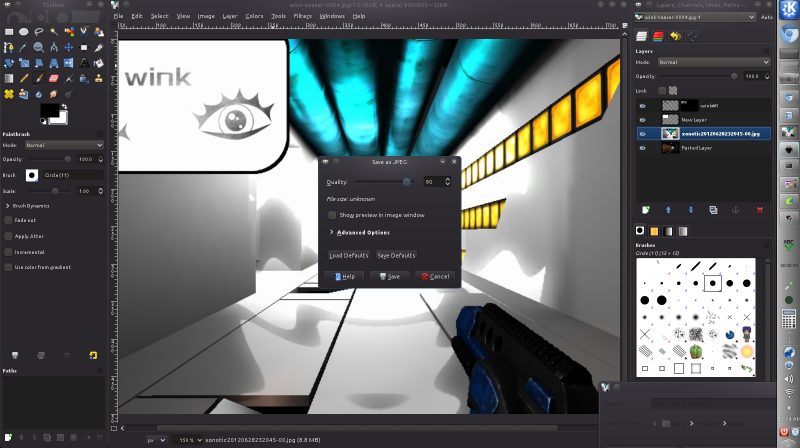The image size is (800, 448).
Task: Expand the Brush Dynamics section
Action: tap(7, 206)
